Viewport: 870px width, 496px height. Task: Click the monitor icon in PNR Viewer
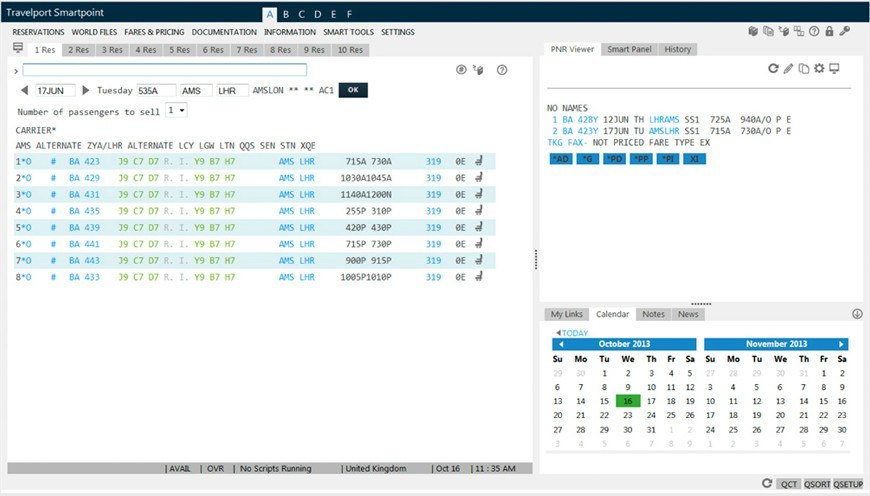pos(834,69)
